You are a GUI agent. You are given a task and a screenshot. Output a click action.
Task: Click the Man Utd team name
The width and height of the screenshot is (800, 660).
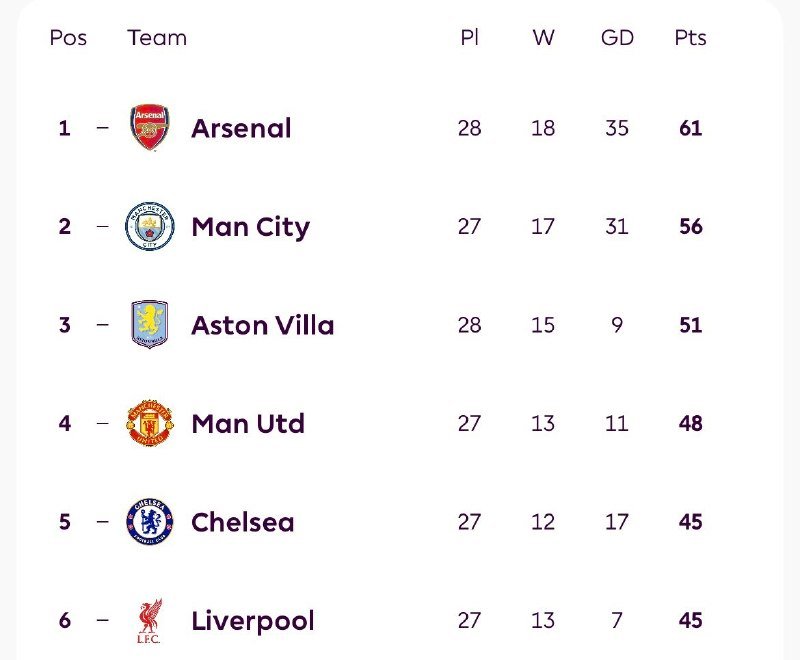[x=247, y=424]
